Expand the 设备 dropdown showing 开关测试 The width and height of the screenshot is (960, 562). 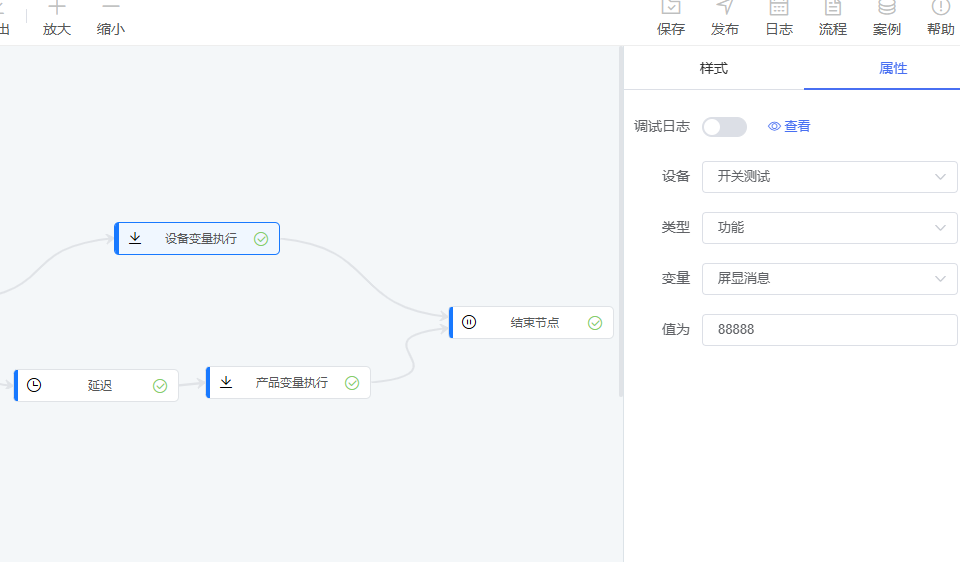pyautogui.click(x=830, y=177)
